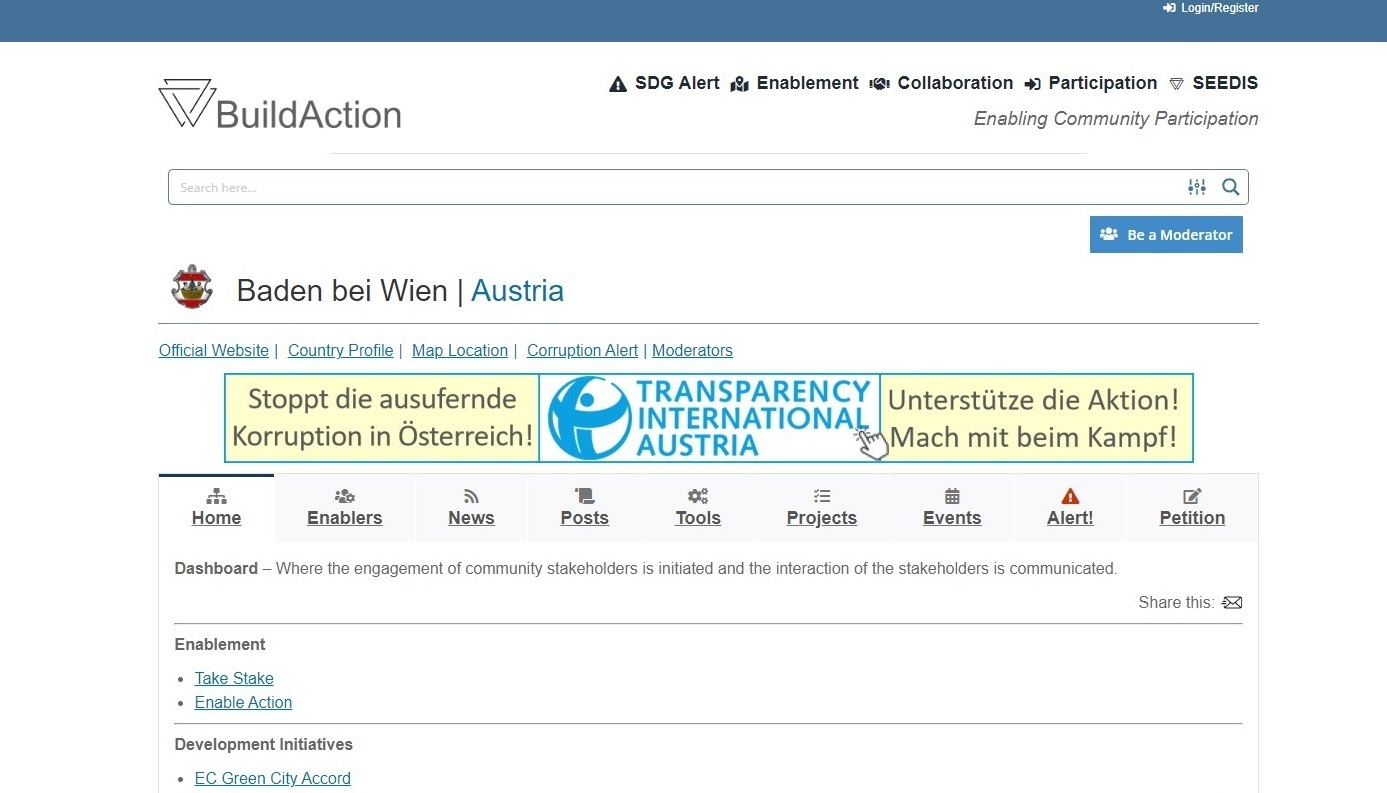
Task: Click the share by email envelope icon
Action: point(1232,603)
